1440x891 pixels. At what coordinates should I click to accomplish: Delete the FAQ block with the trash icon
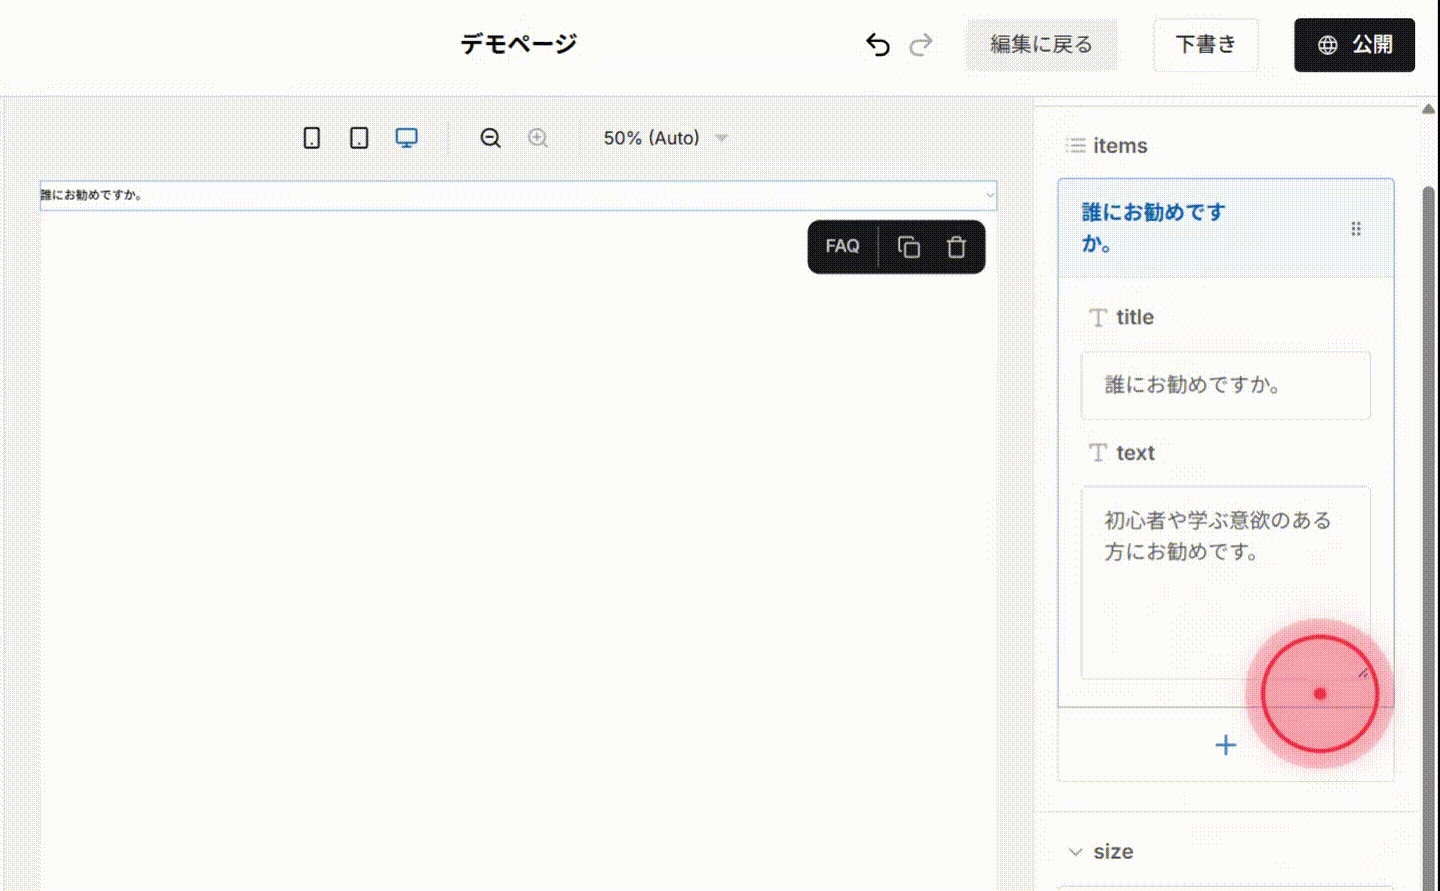coord(955,246)
